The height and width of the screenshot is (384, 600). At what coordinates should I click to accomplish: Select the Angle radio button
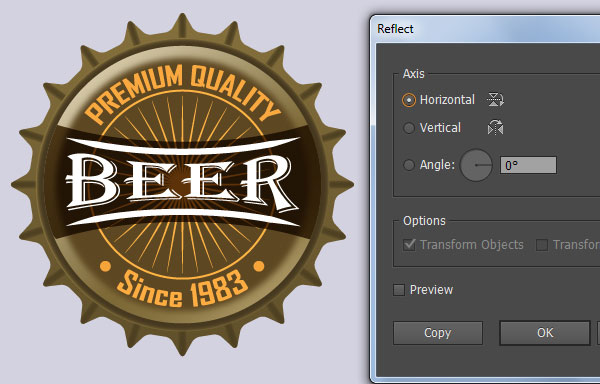point(409,165)
